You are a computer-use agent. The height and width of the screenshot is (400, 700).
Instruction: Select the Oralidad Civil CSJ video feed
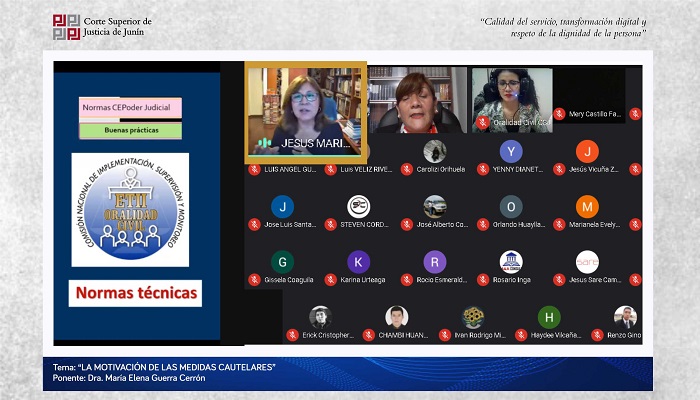[x=512, y=100]
